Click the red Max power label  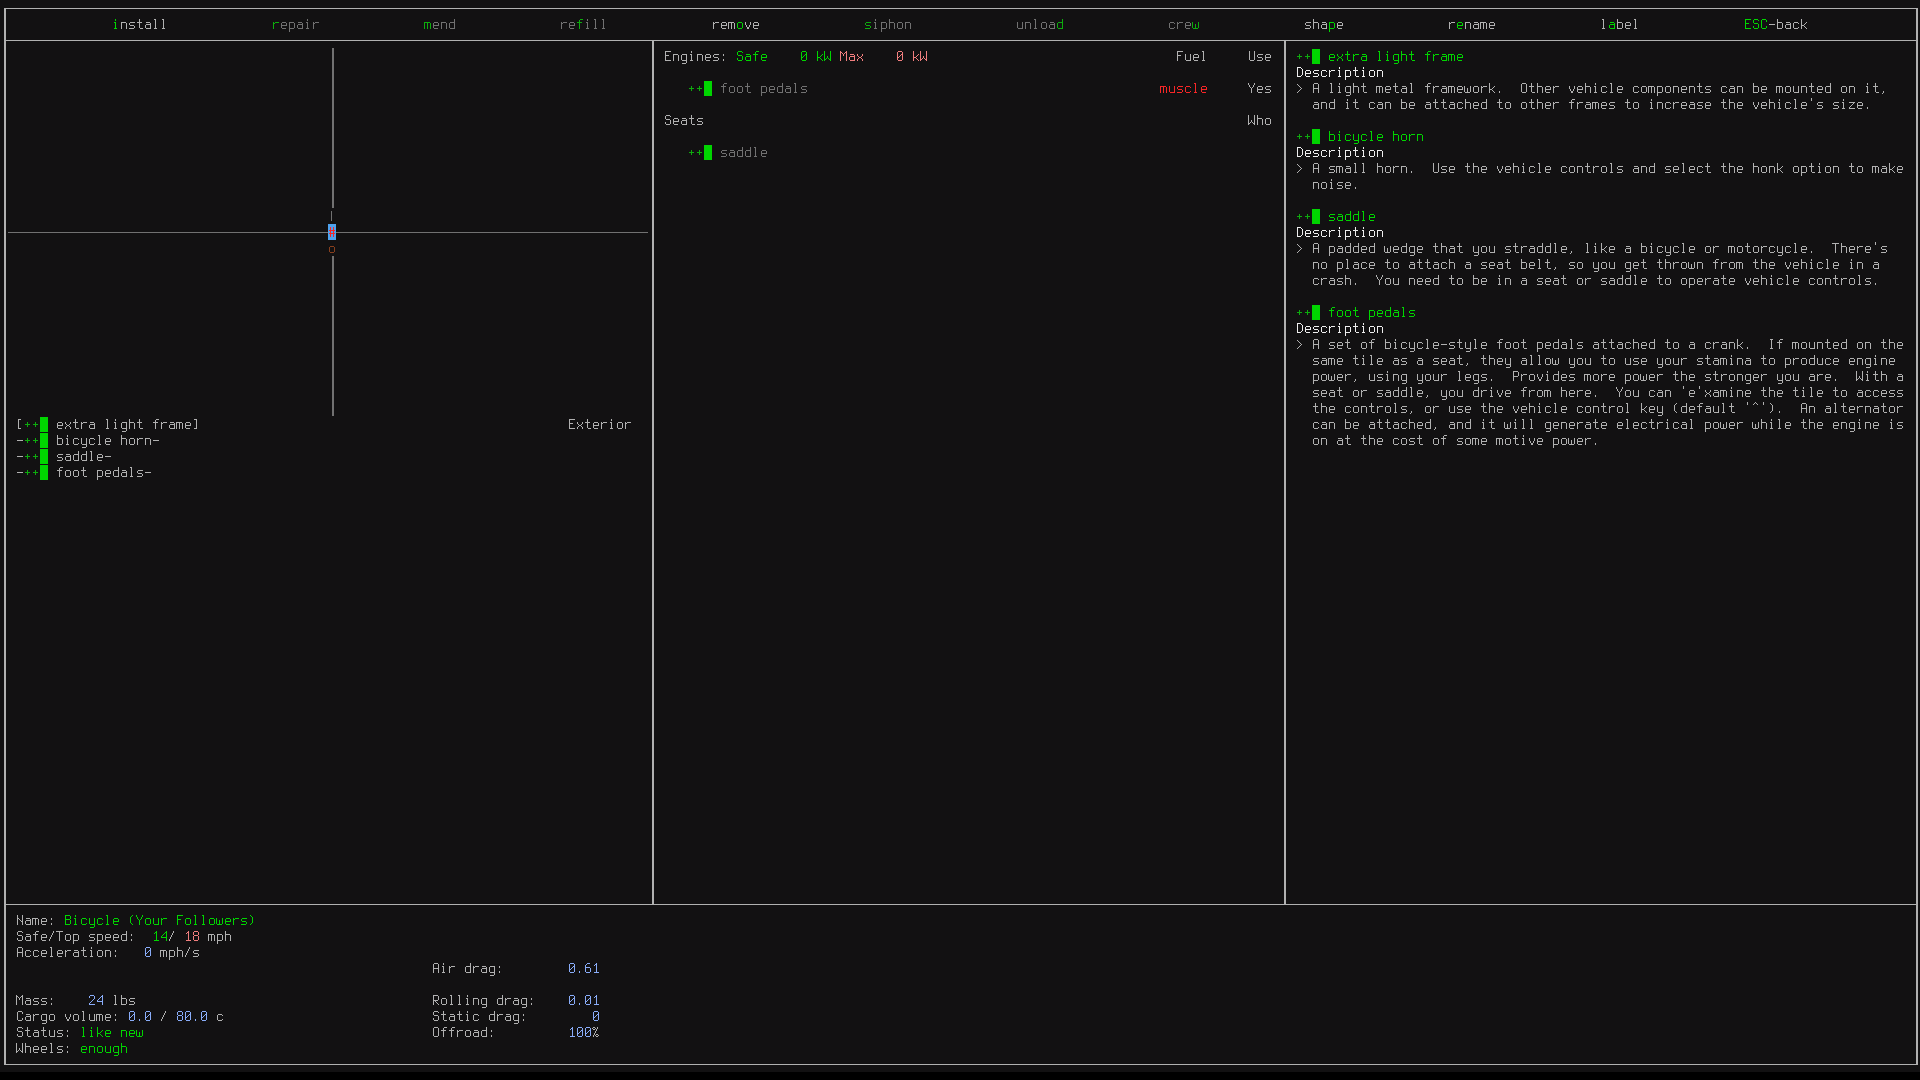click(851, 57)
